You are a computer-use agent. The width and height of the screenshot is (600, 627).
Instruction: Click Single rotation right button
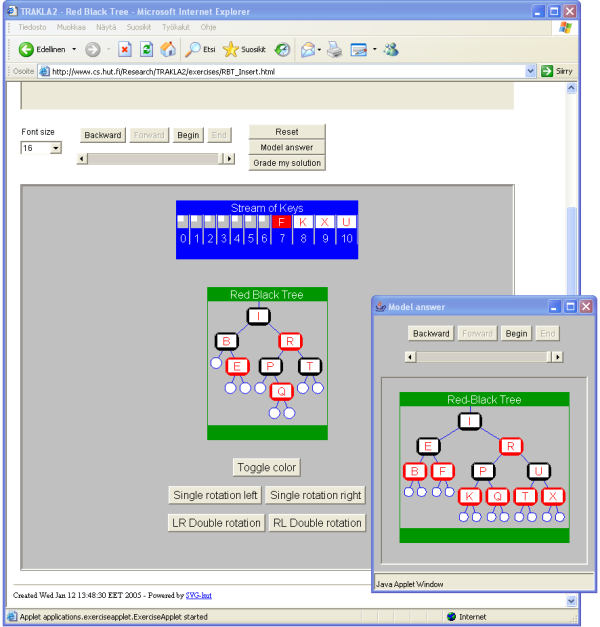(x=316, y=495)
